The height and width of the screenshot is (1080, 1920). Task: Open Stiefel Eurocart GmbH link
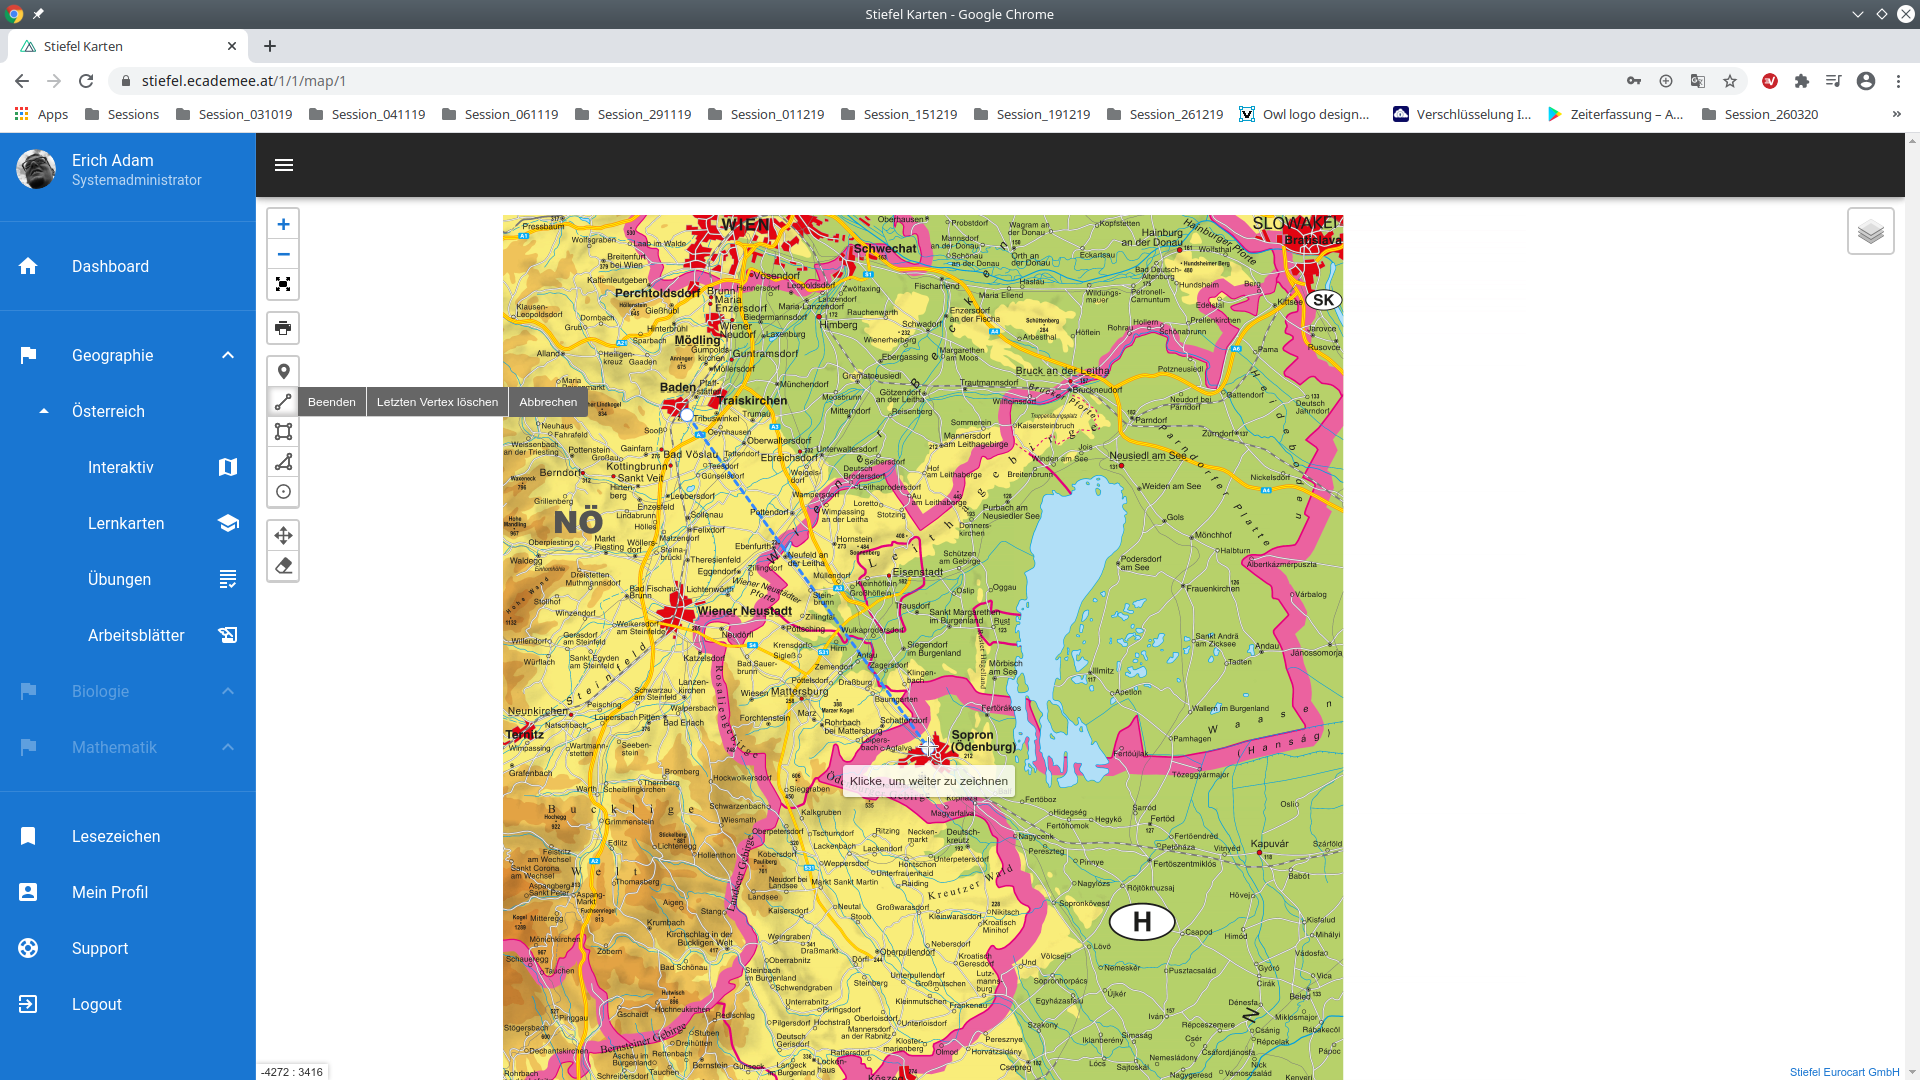pos(1844,1072)
